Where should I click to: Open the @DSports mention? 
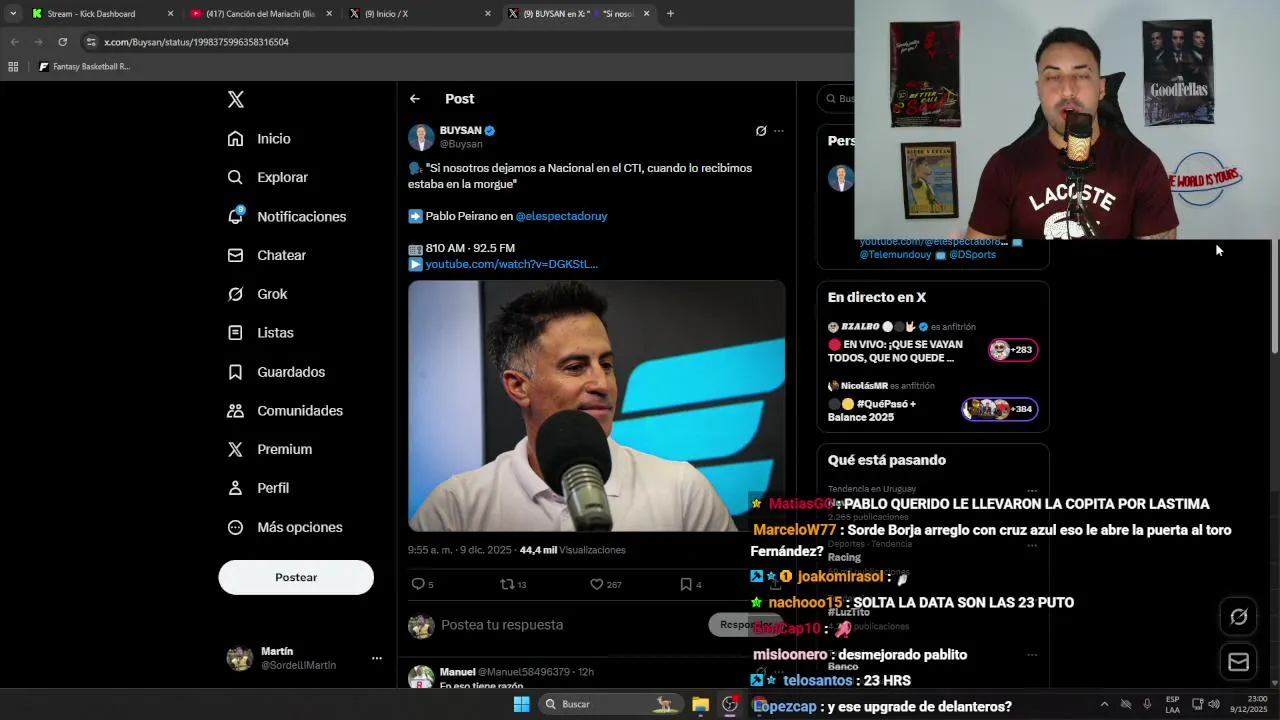[972, 255]
